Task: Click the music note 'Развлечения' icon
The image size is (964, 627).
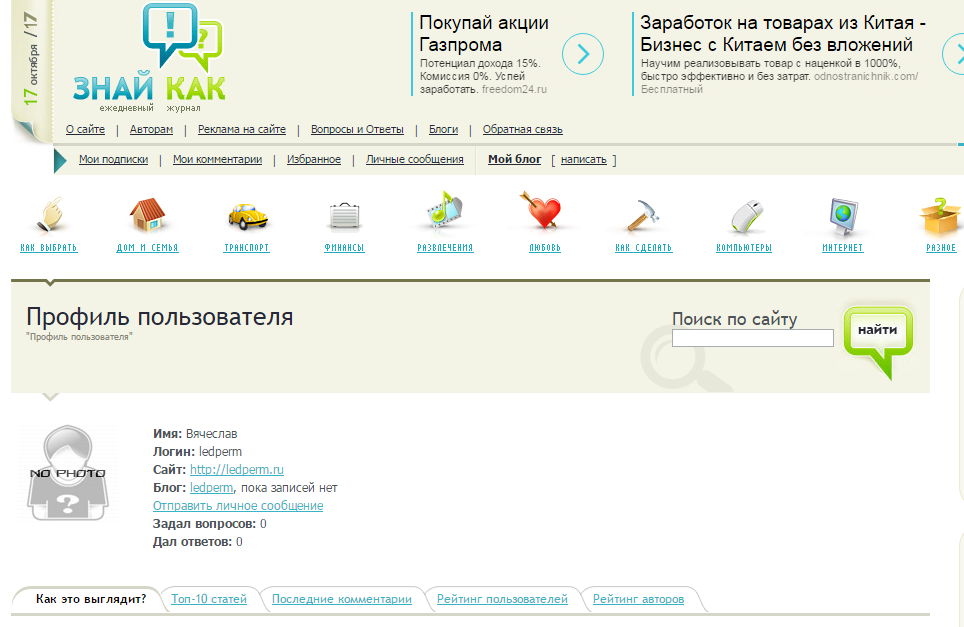Action: (x=444, y=211)
